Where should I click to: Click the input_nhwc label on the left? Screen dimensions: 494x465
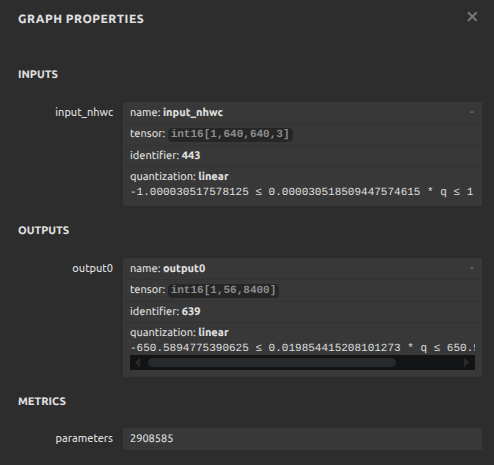coord(84,113)
